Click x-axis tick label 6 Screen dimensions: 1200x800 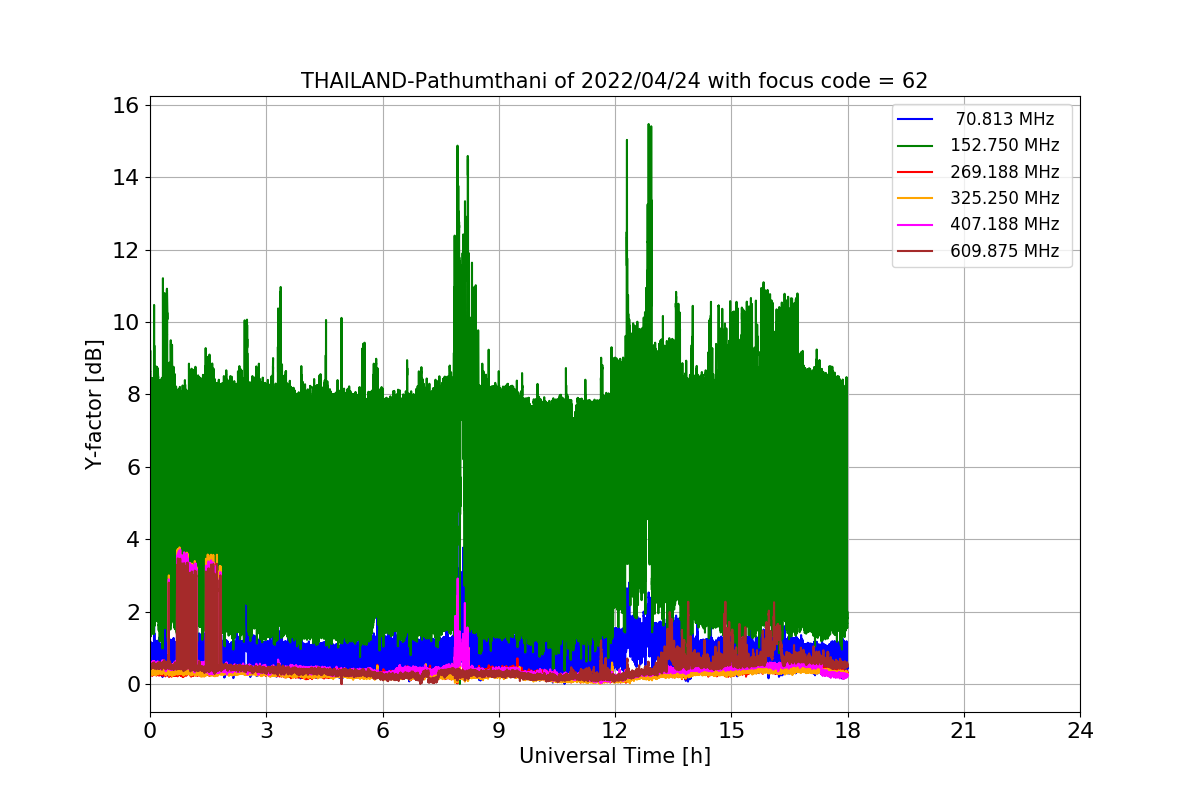[x=382, y=730]
